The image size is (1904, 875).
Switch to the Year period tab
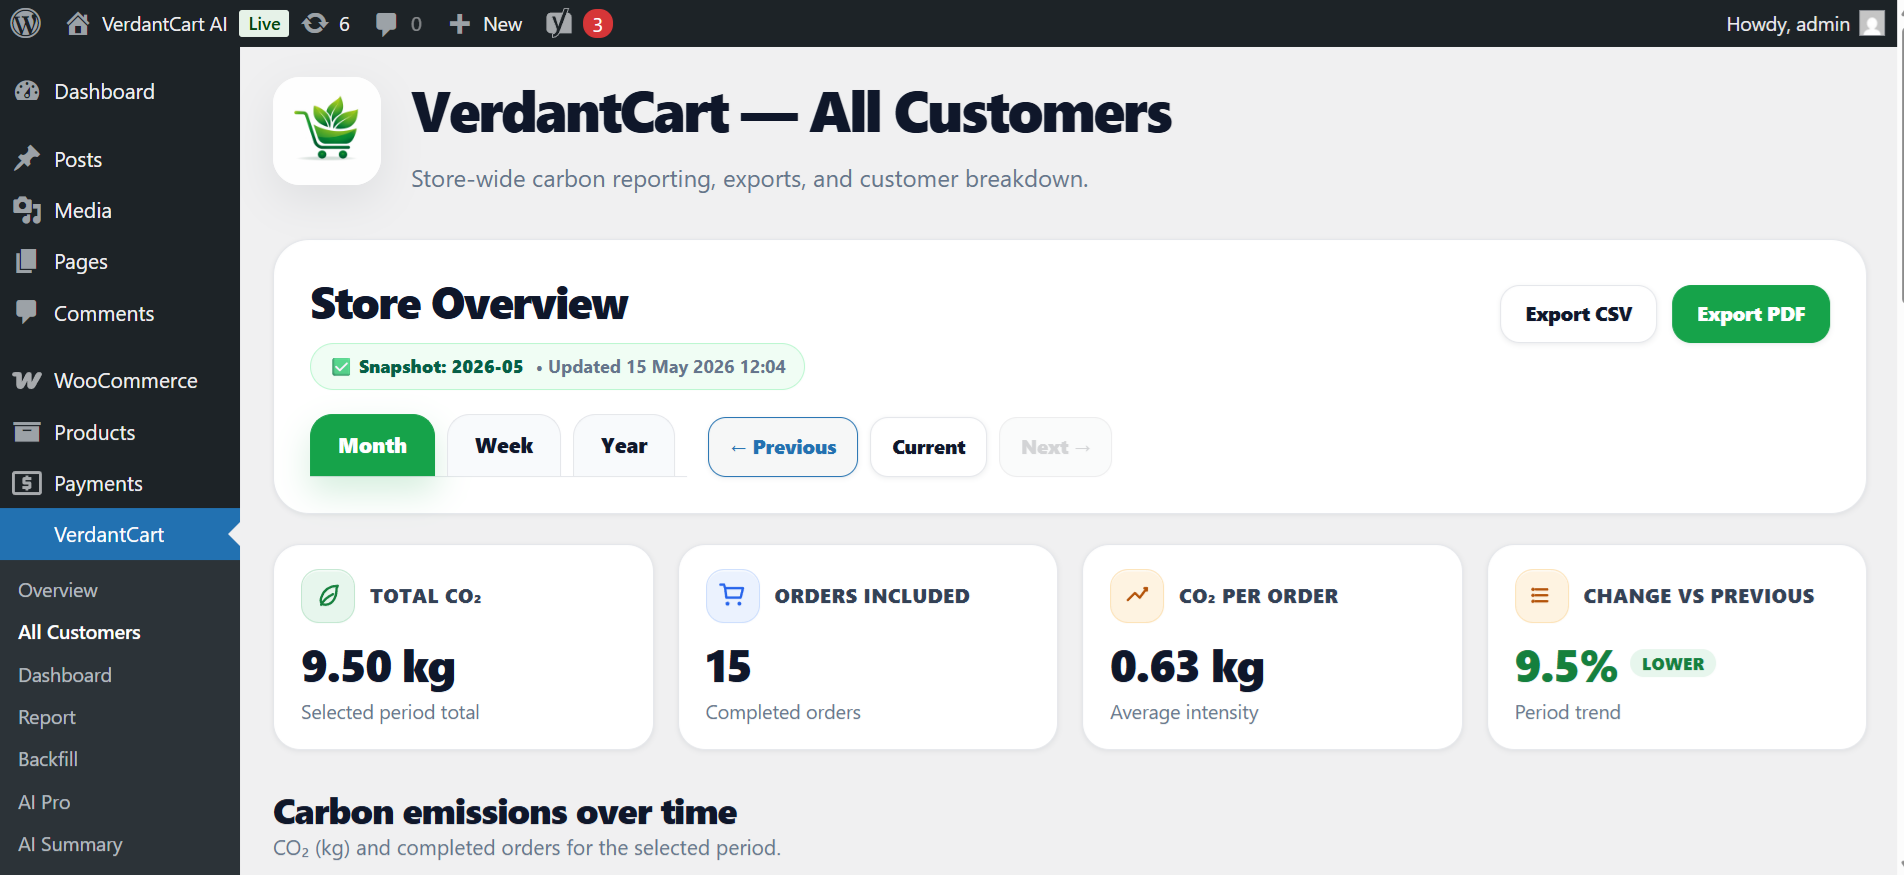(x=624, y=446)
